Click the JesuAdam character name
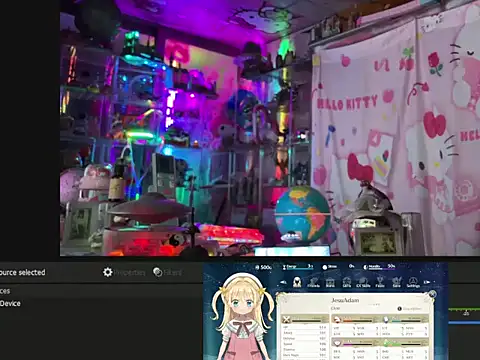The width and height of the screenshot is (480, 360). tap(345, 300)
